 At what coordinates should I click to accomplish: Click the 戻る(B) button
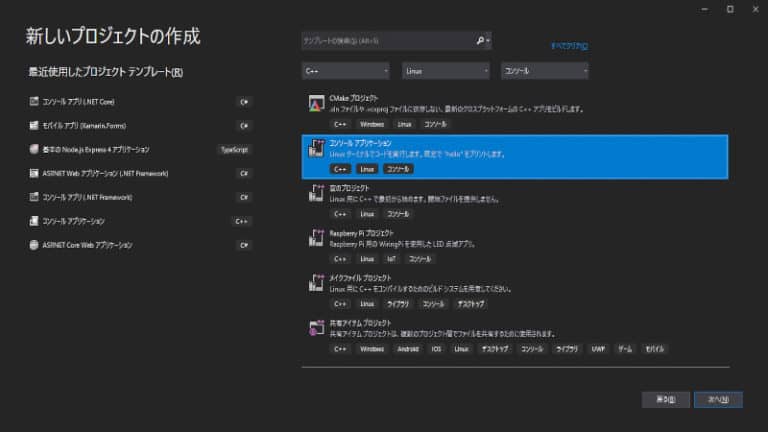click(x=666, y=400)
